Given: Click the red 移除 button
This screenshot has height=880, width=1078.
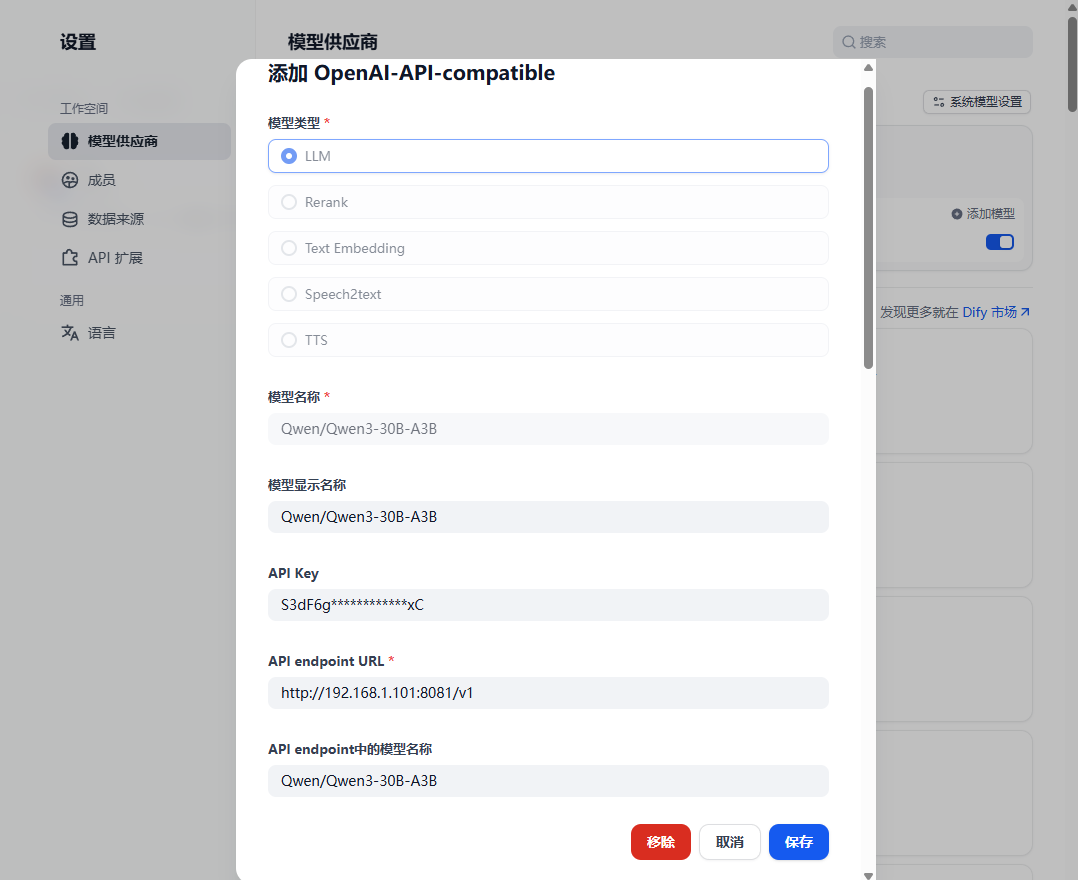Looking at the screenshot, I should [x=661, y=842].
